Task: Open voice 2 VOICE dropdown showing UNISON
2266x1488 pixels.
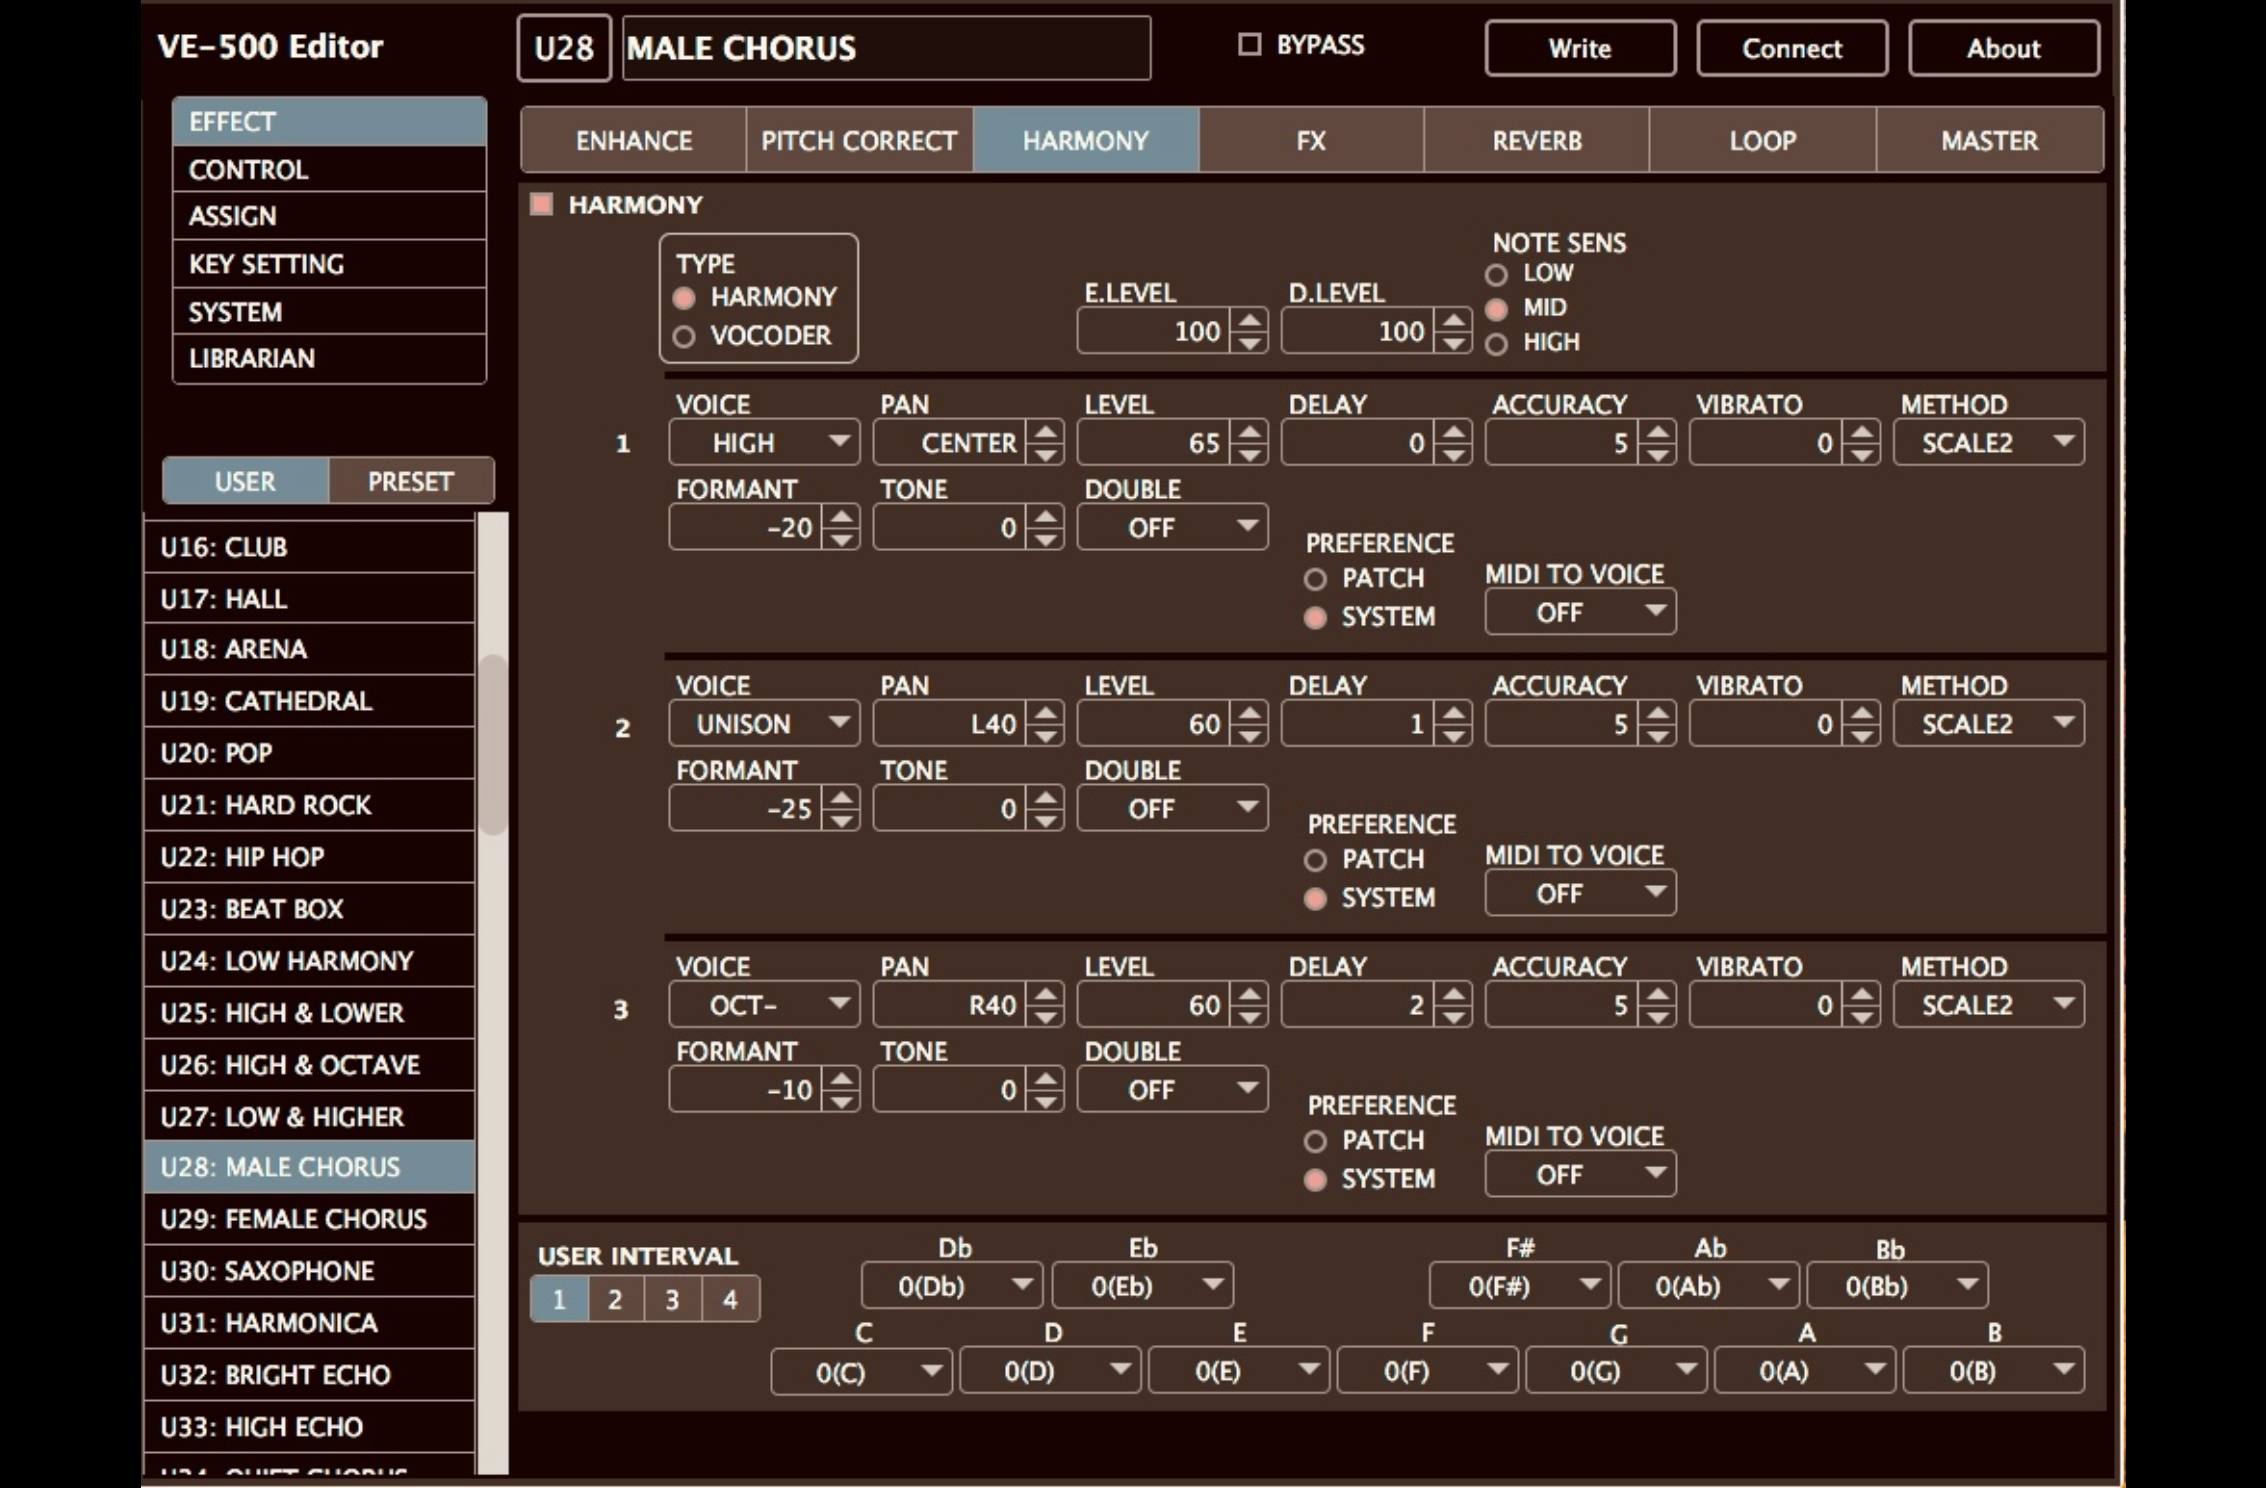Action: (764, 723)
